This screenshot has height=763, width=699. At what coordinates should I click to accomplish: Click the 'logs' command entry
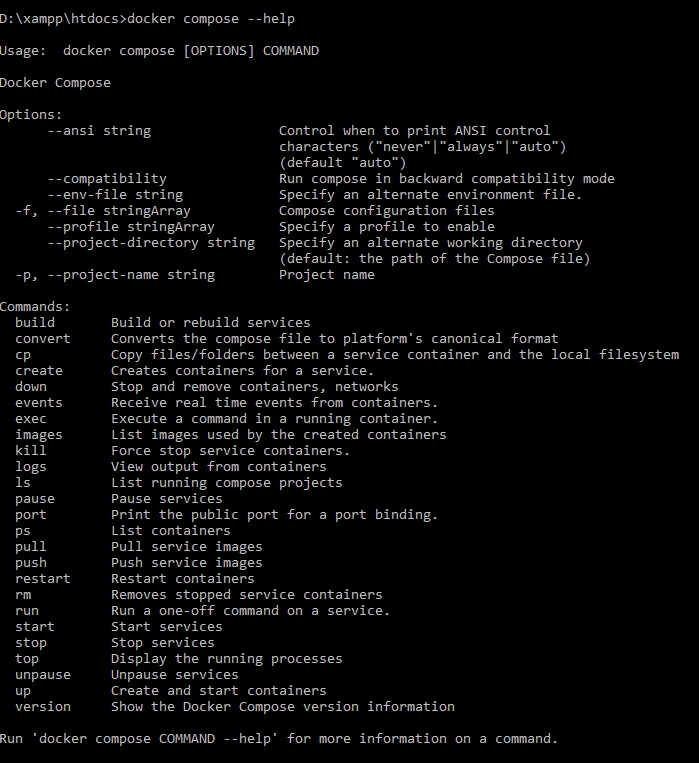tap(31, 467)
